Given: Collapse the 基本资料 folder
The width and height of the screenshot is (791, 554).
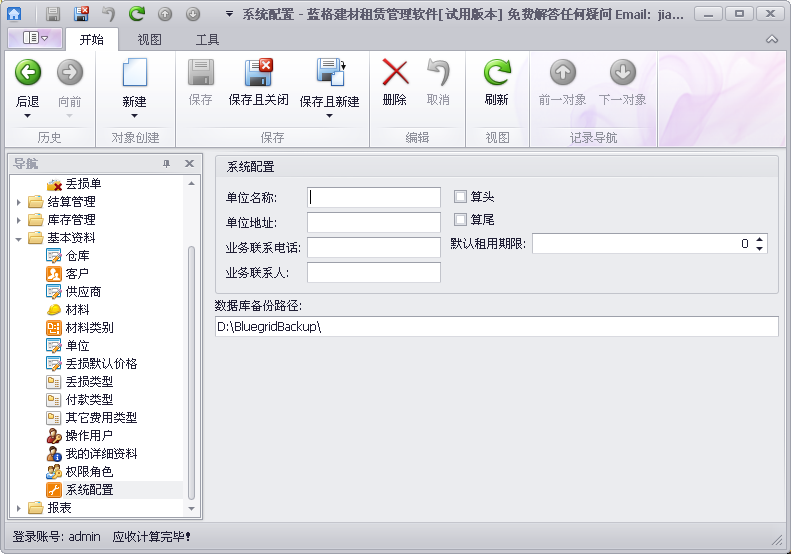Looking at the screenshot, I should 18,239.
